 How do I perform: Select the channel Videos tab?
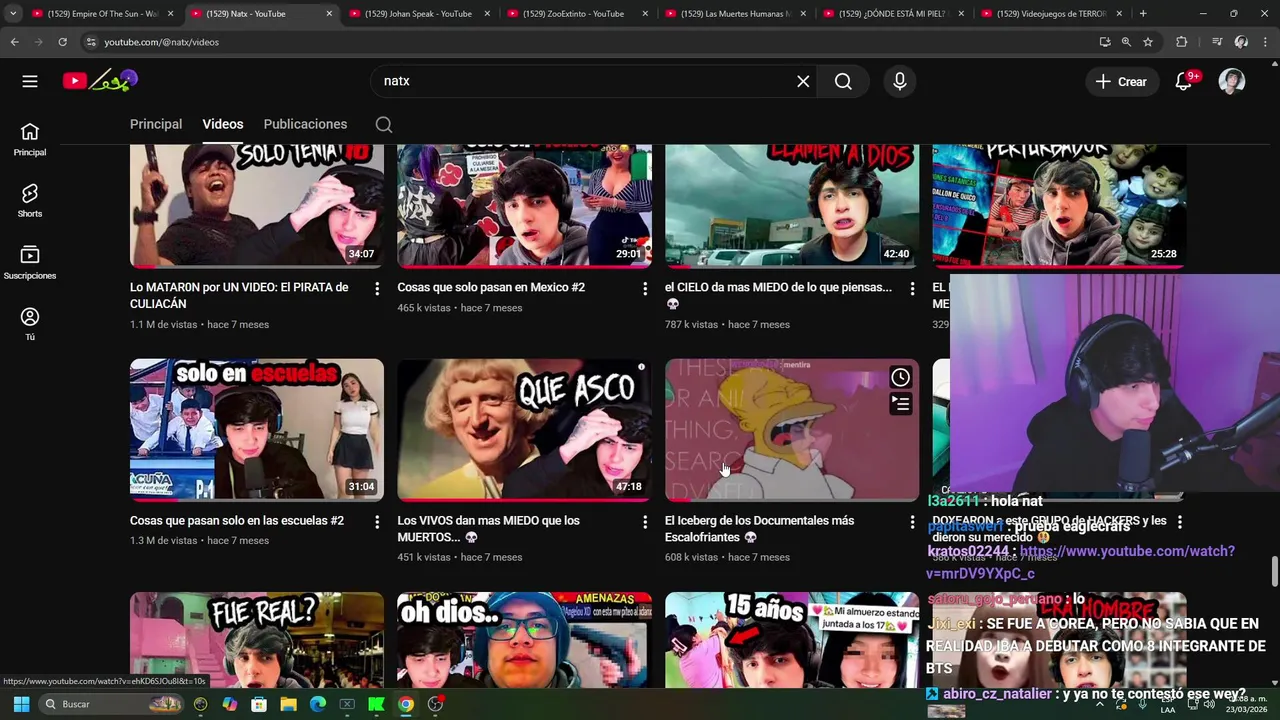(x=223, y=124)
